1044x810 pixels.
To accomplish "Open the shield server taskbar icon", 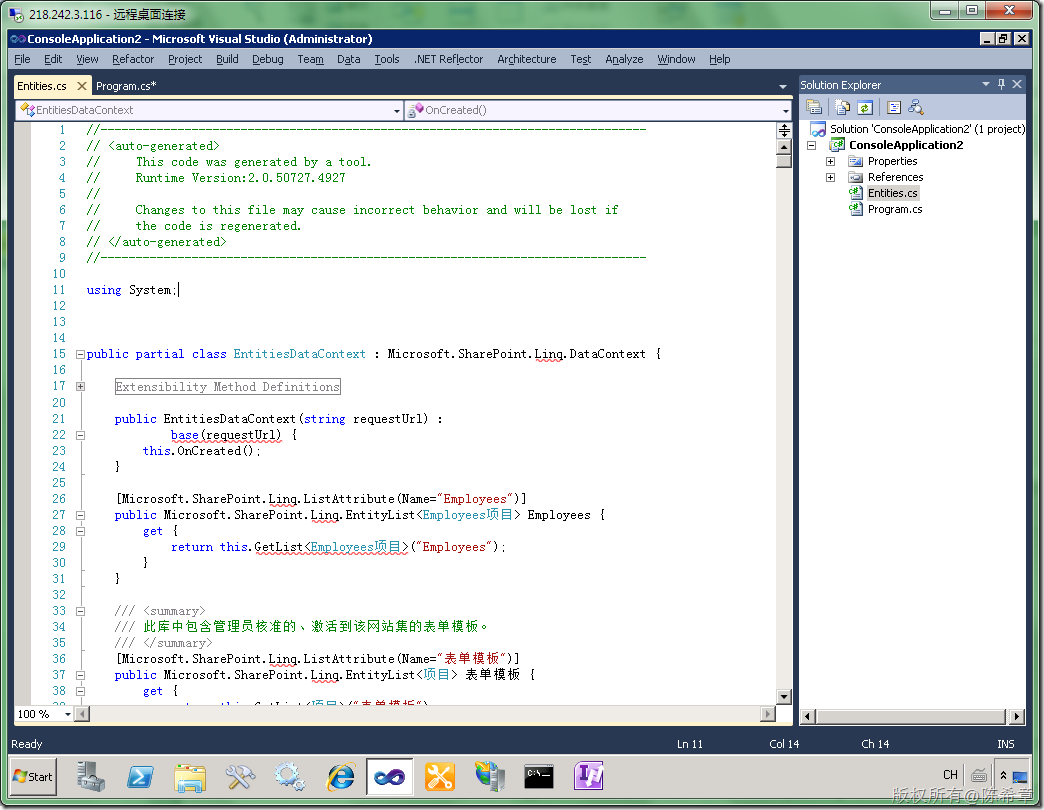I will click(x=489, y=777).
